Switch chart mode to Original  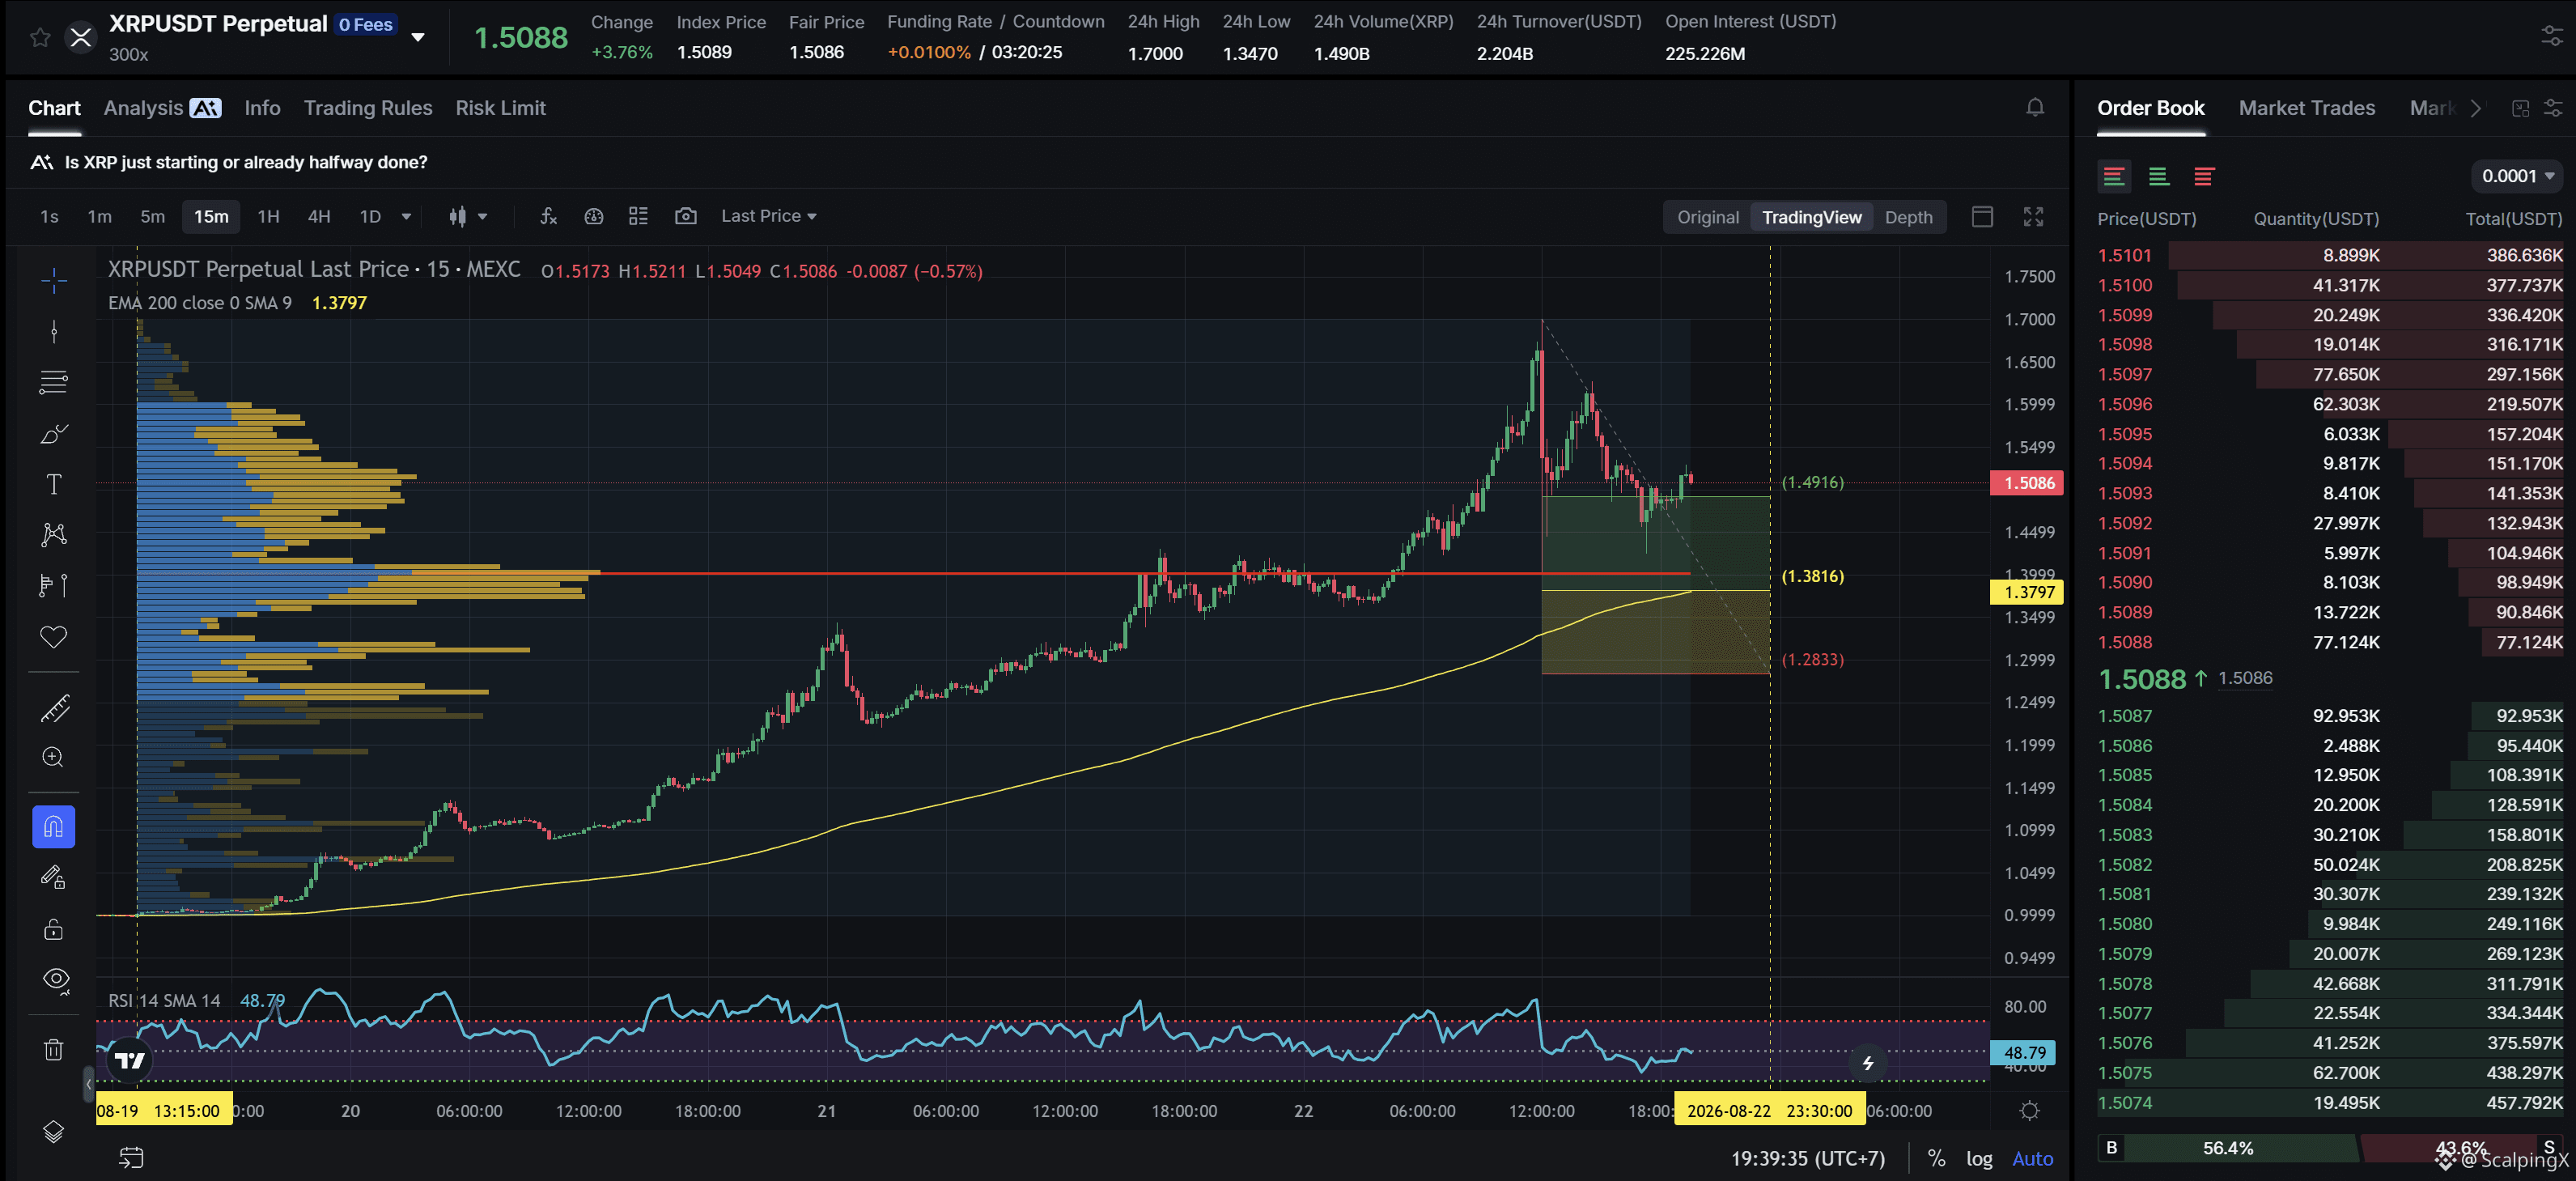coord(1707,217)
